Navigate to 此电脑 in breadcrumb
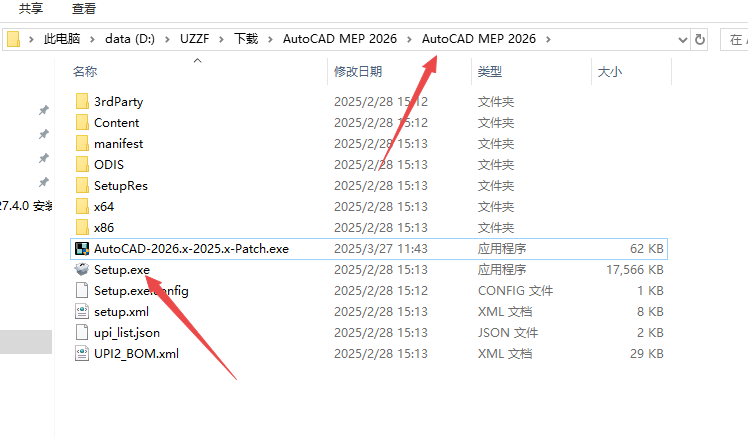This screenshot has width=748, height=437. pyautogui.click(x=62, y=39)
